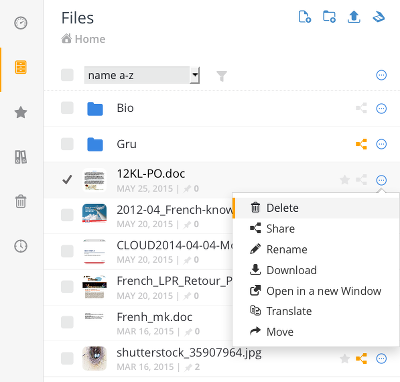
Task: Select the Files icon in sidebar
Action: (21, 67)
